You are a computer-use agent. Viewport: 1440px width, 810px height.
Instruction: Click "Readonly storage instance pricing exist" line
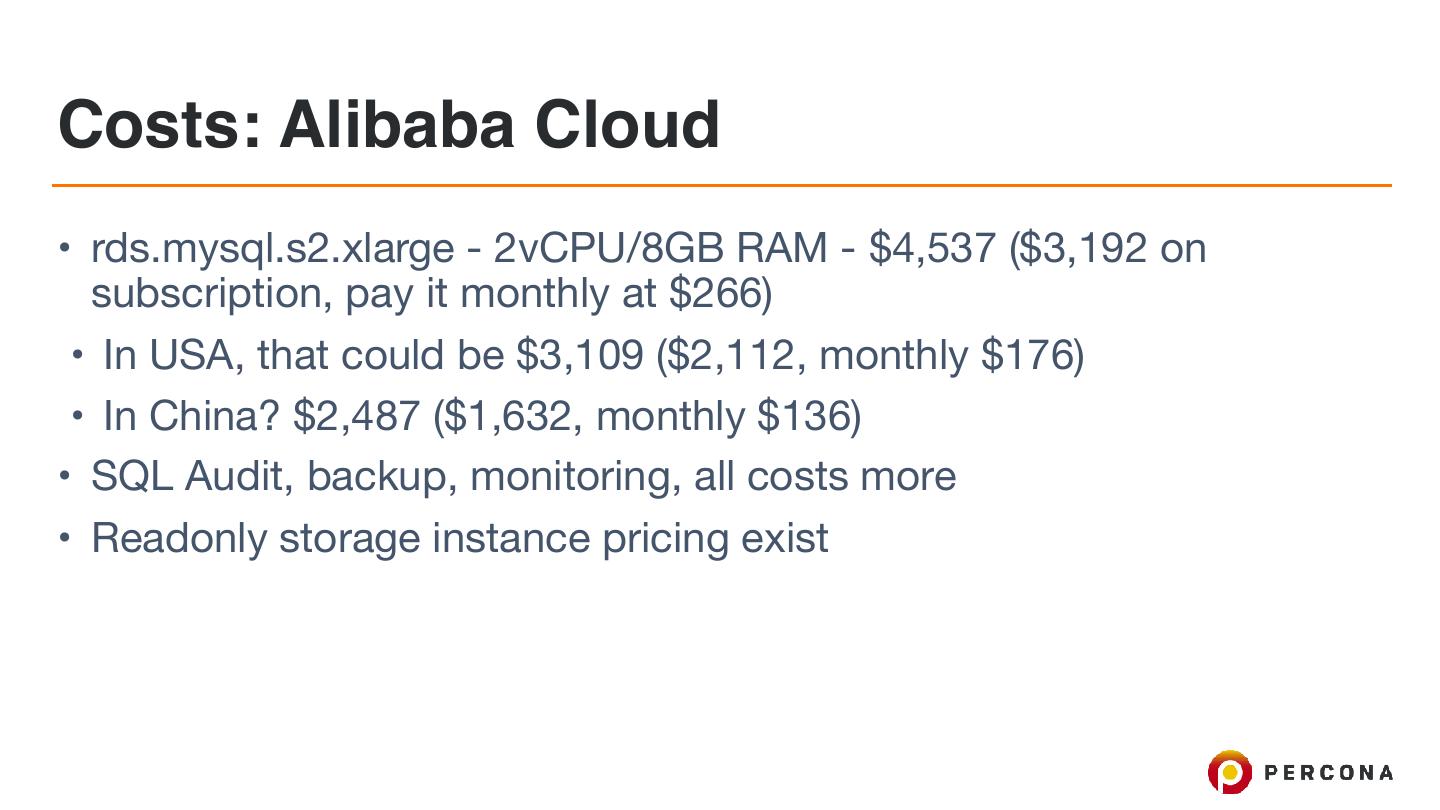[x=459, y=538]
